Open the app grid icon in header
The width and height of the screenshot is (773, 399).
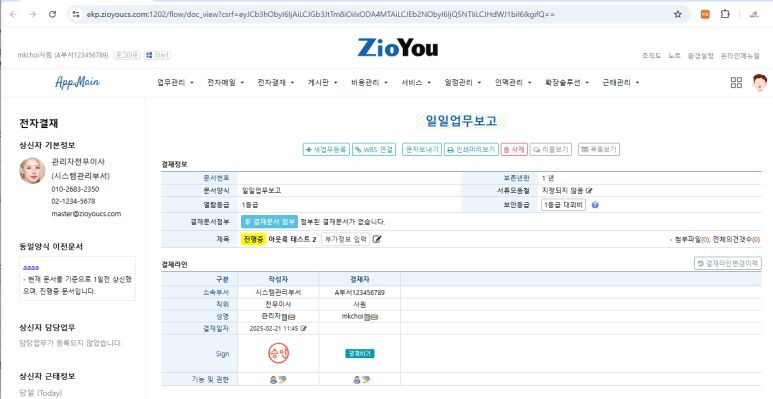point(736,82)
